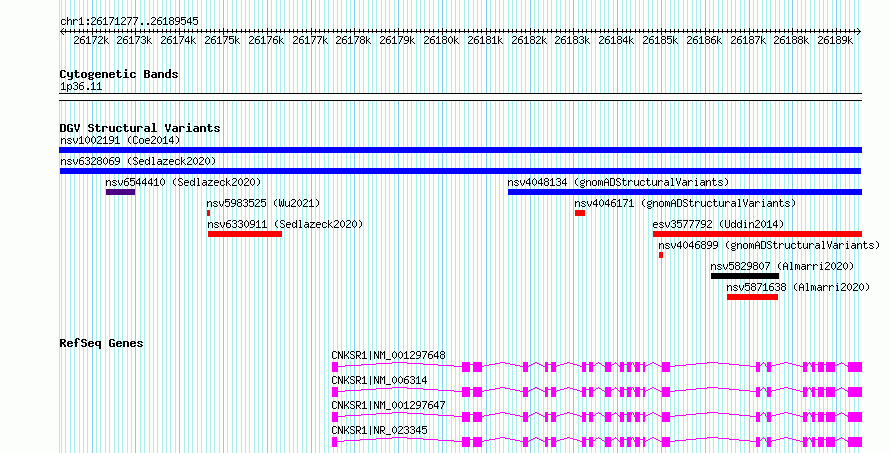The height and width of the screenshot is (453, 890).
Task: Open CNKSR1|NM_006314 transcript label
Action: [379, 380]
